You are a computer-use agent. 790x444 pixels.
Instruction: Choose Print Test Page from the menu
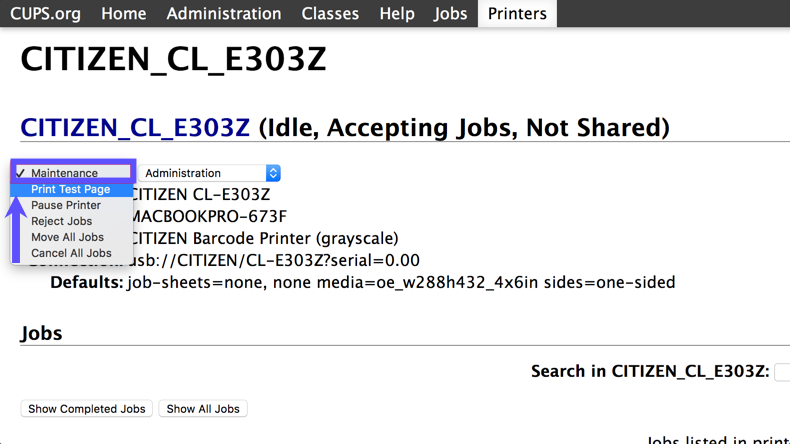(x=72, y=189)
